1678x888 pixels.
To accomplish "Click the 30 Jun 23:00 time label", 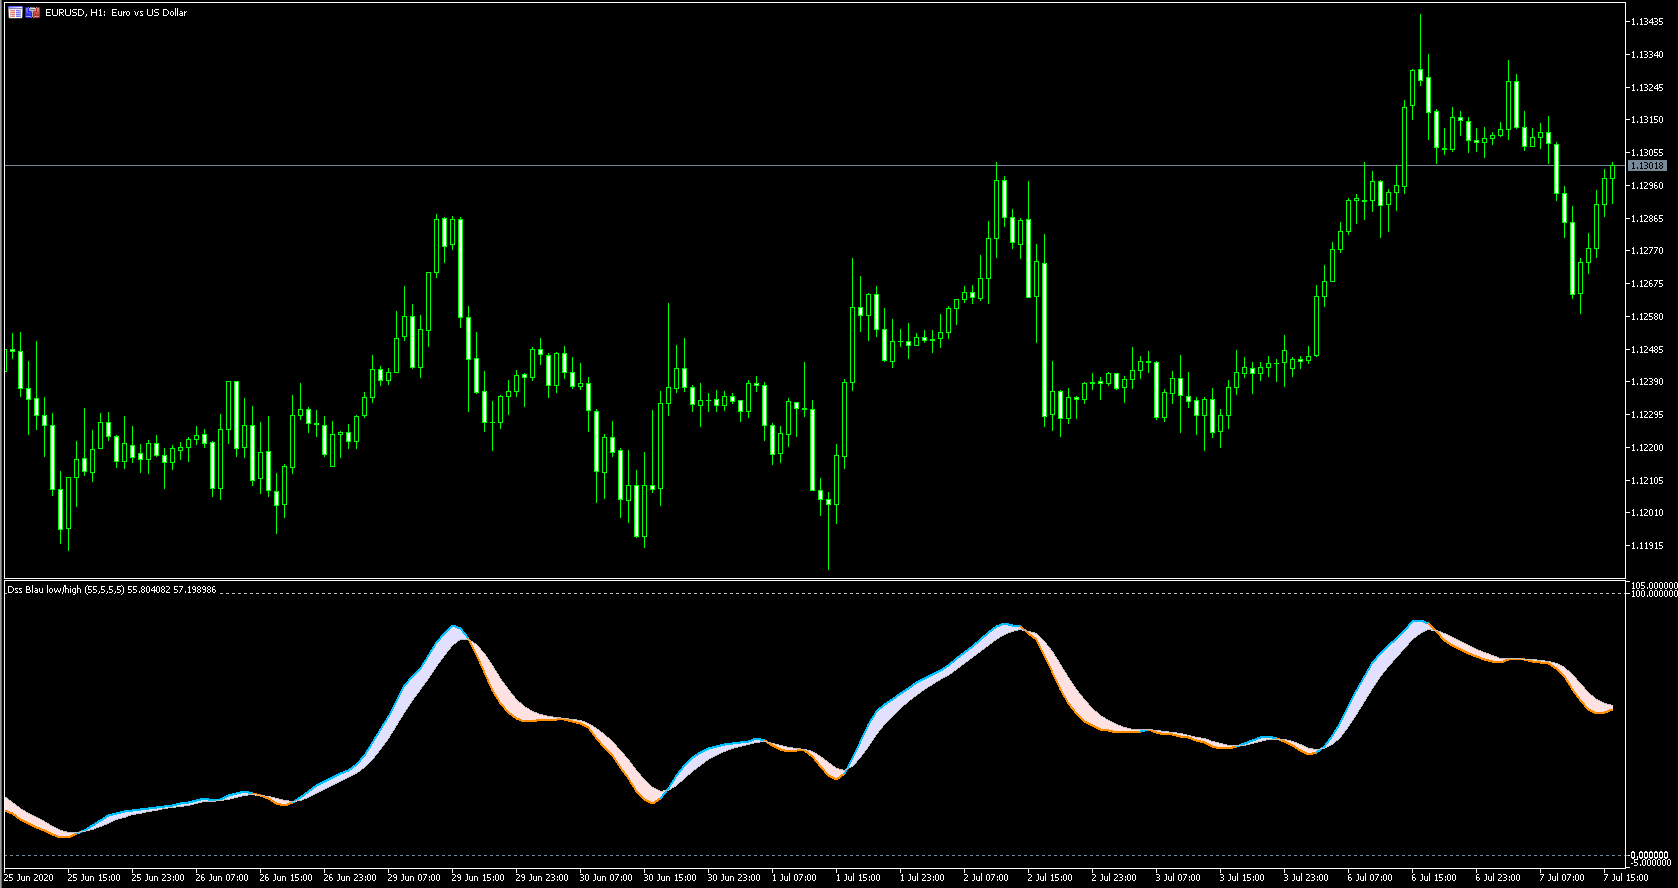I will (x=734, y=878).
